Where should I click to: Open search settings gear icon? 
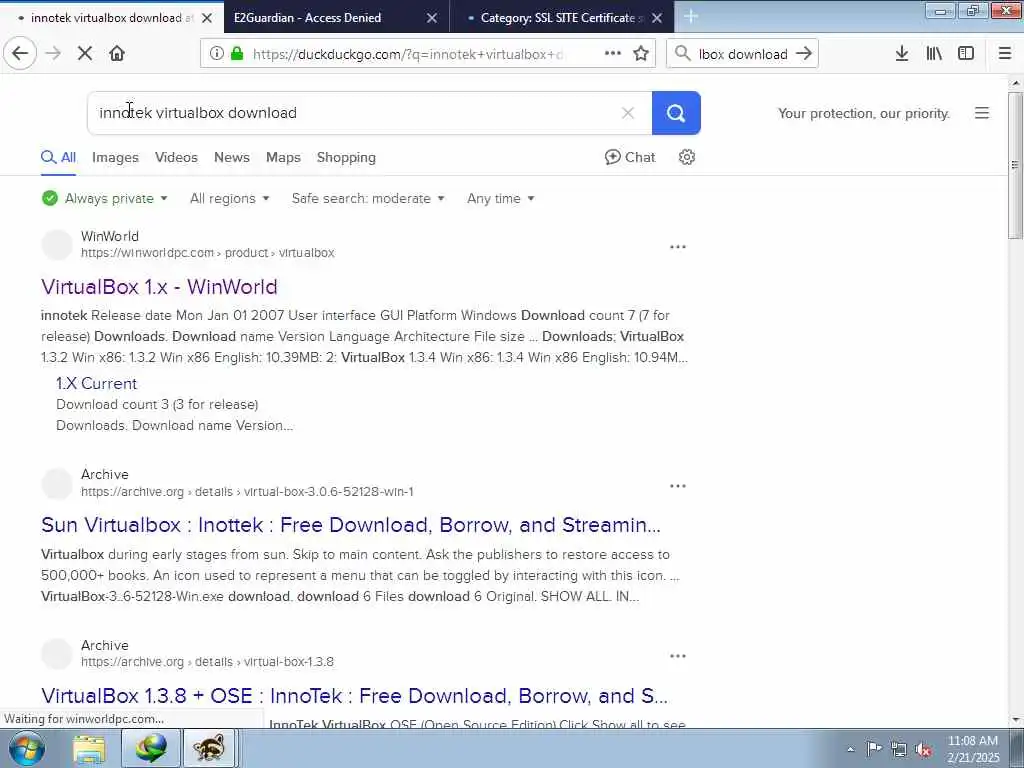point(686,157)
